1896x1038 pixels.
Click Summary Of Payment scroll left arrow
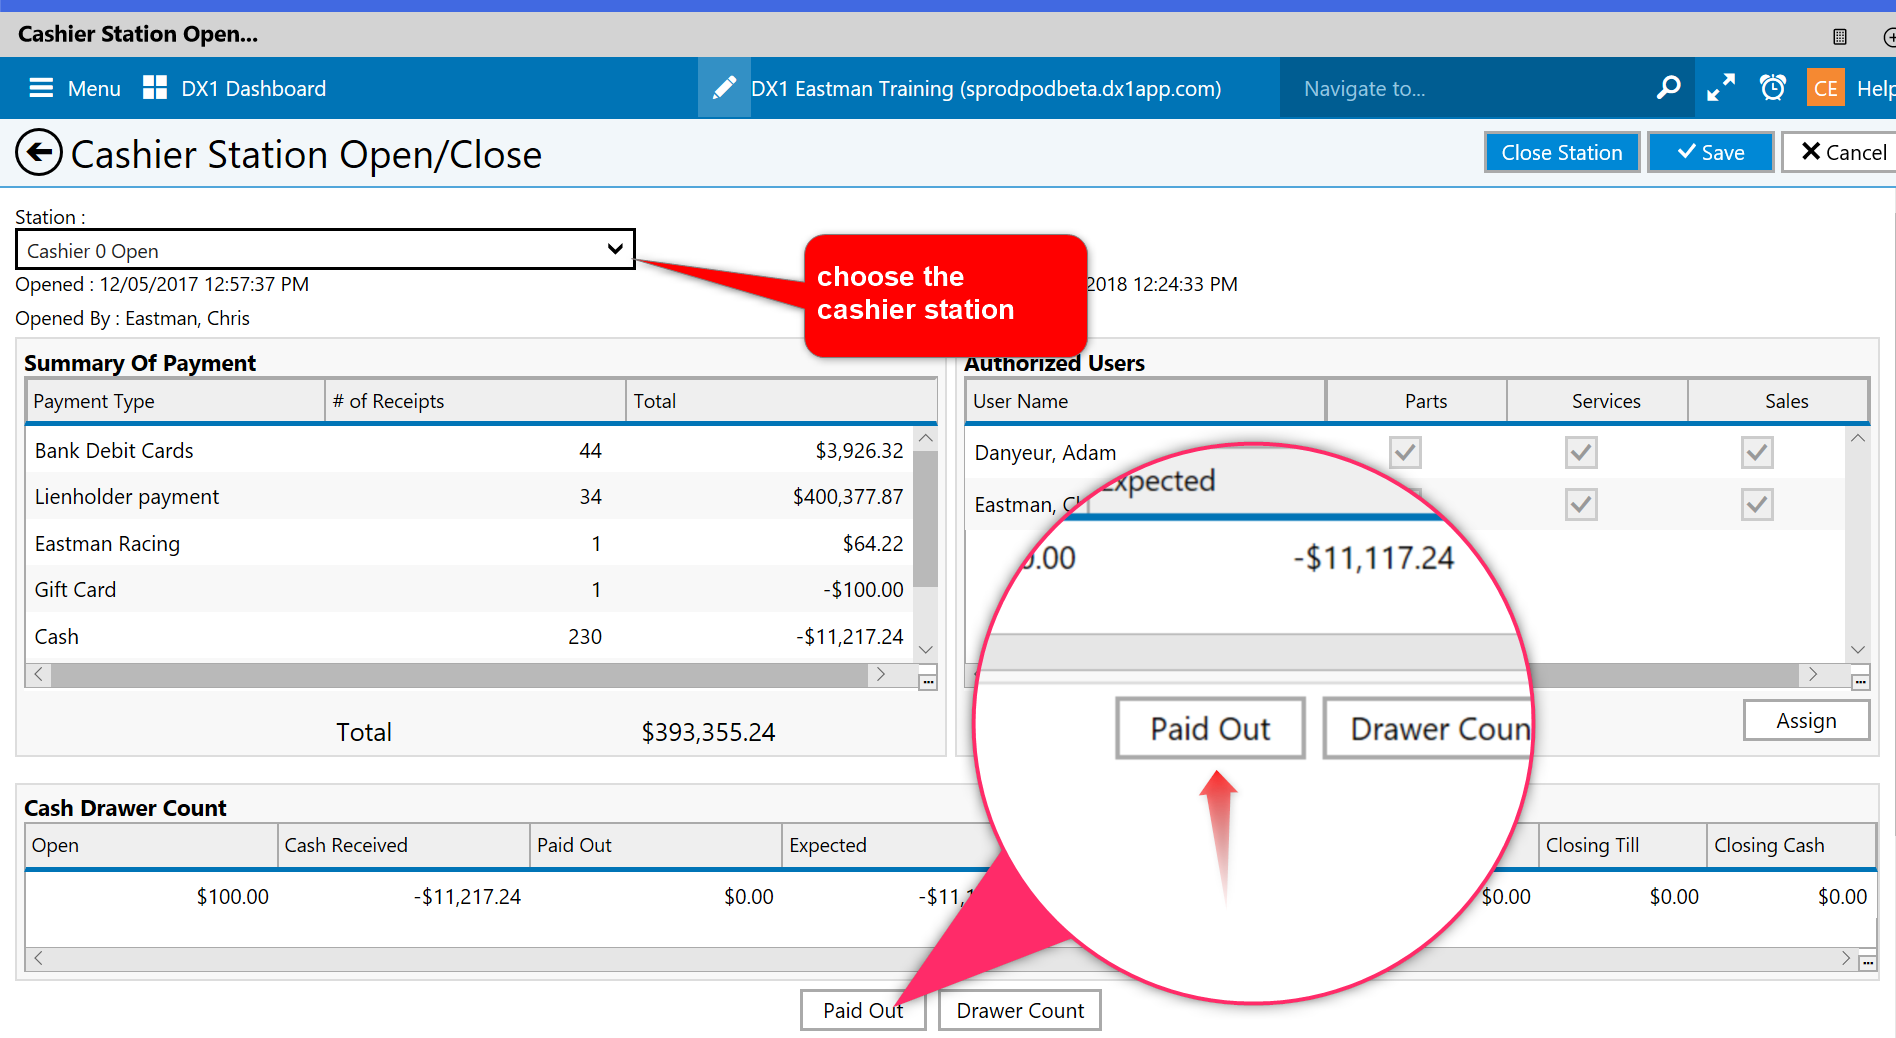point(38,674)
